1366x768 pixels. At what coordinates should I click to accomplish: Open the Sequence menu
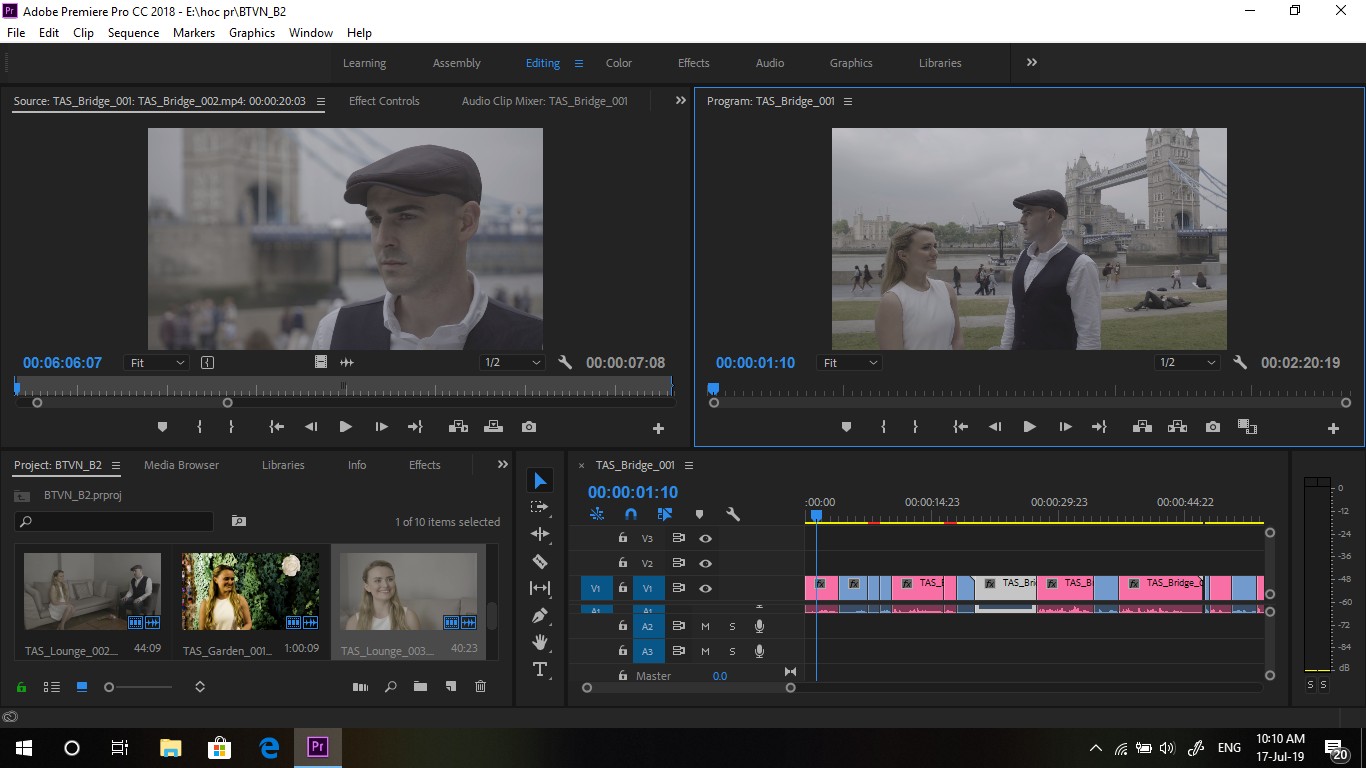pos(133,32)
